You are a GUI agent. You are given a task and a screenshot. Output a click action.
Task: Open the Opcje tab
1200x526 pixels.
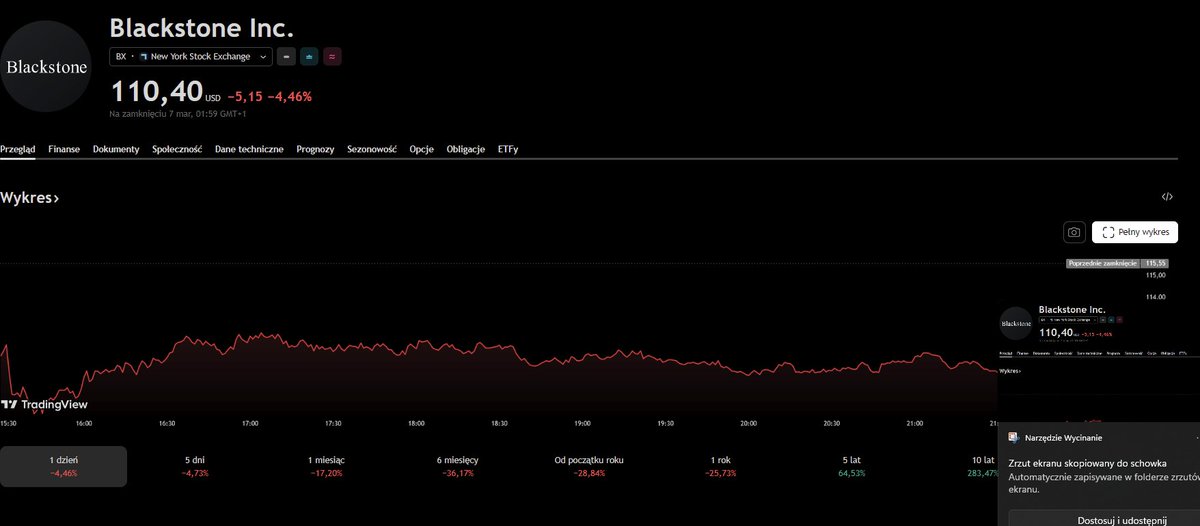pos(421,149)
